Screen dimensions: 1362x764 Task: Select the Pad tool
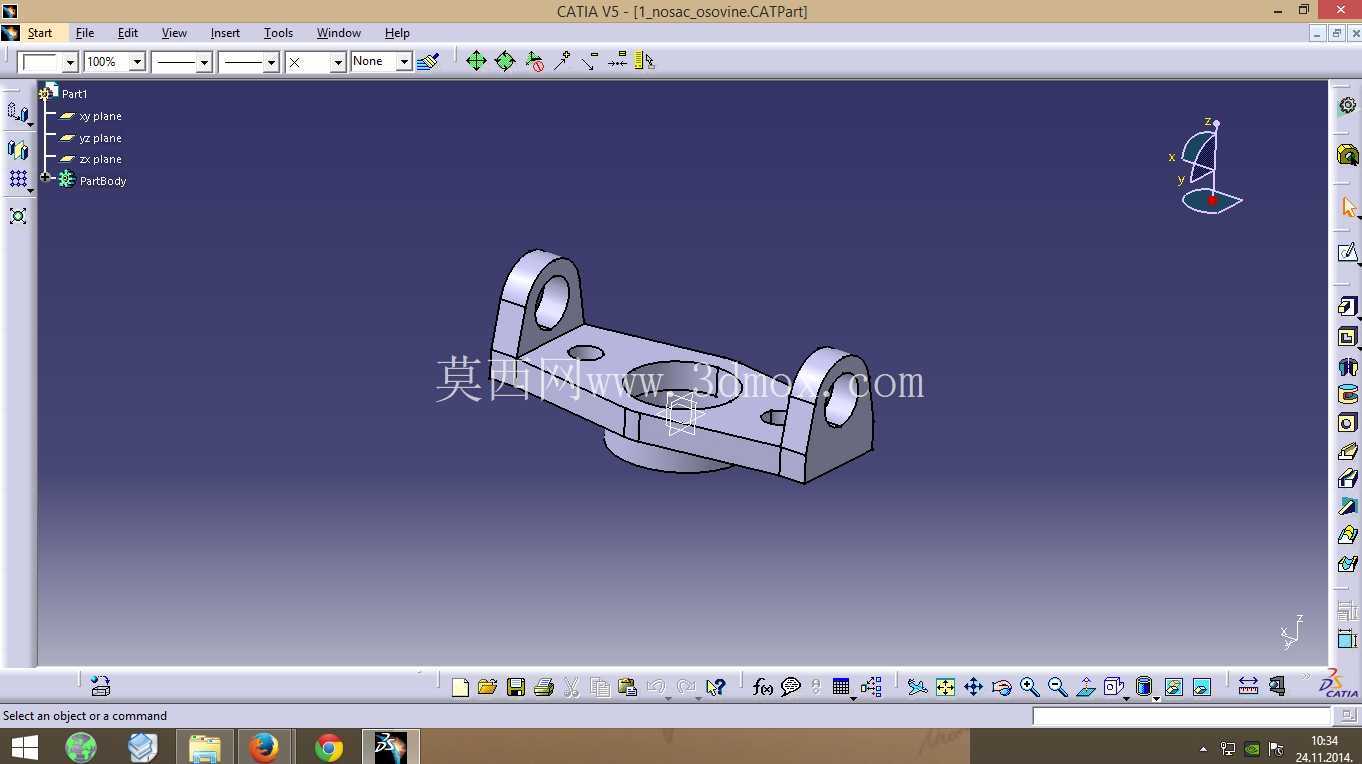point(1347,307)
